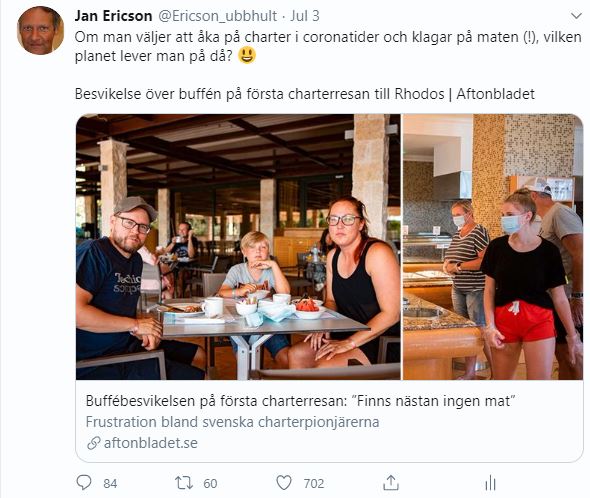Click the masked buffet queue photo
Image resolution: width=590 pixels, height=498 pixels.
(493, 247)
